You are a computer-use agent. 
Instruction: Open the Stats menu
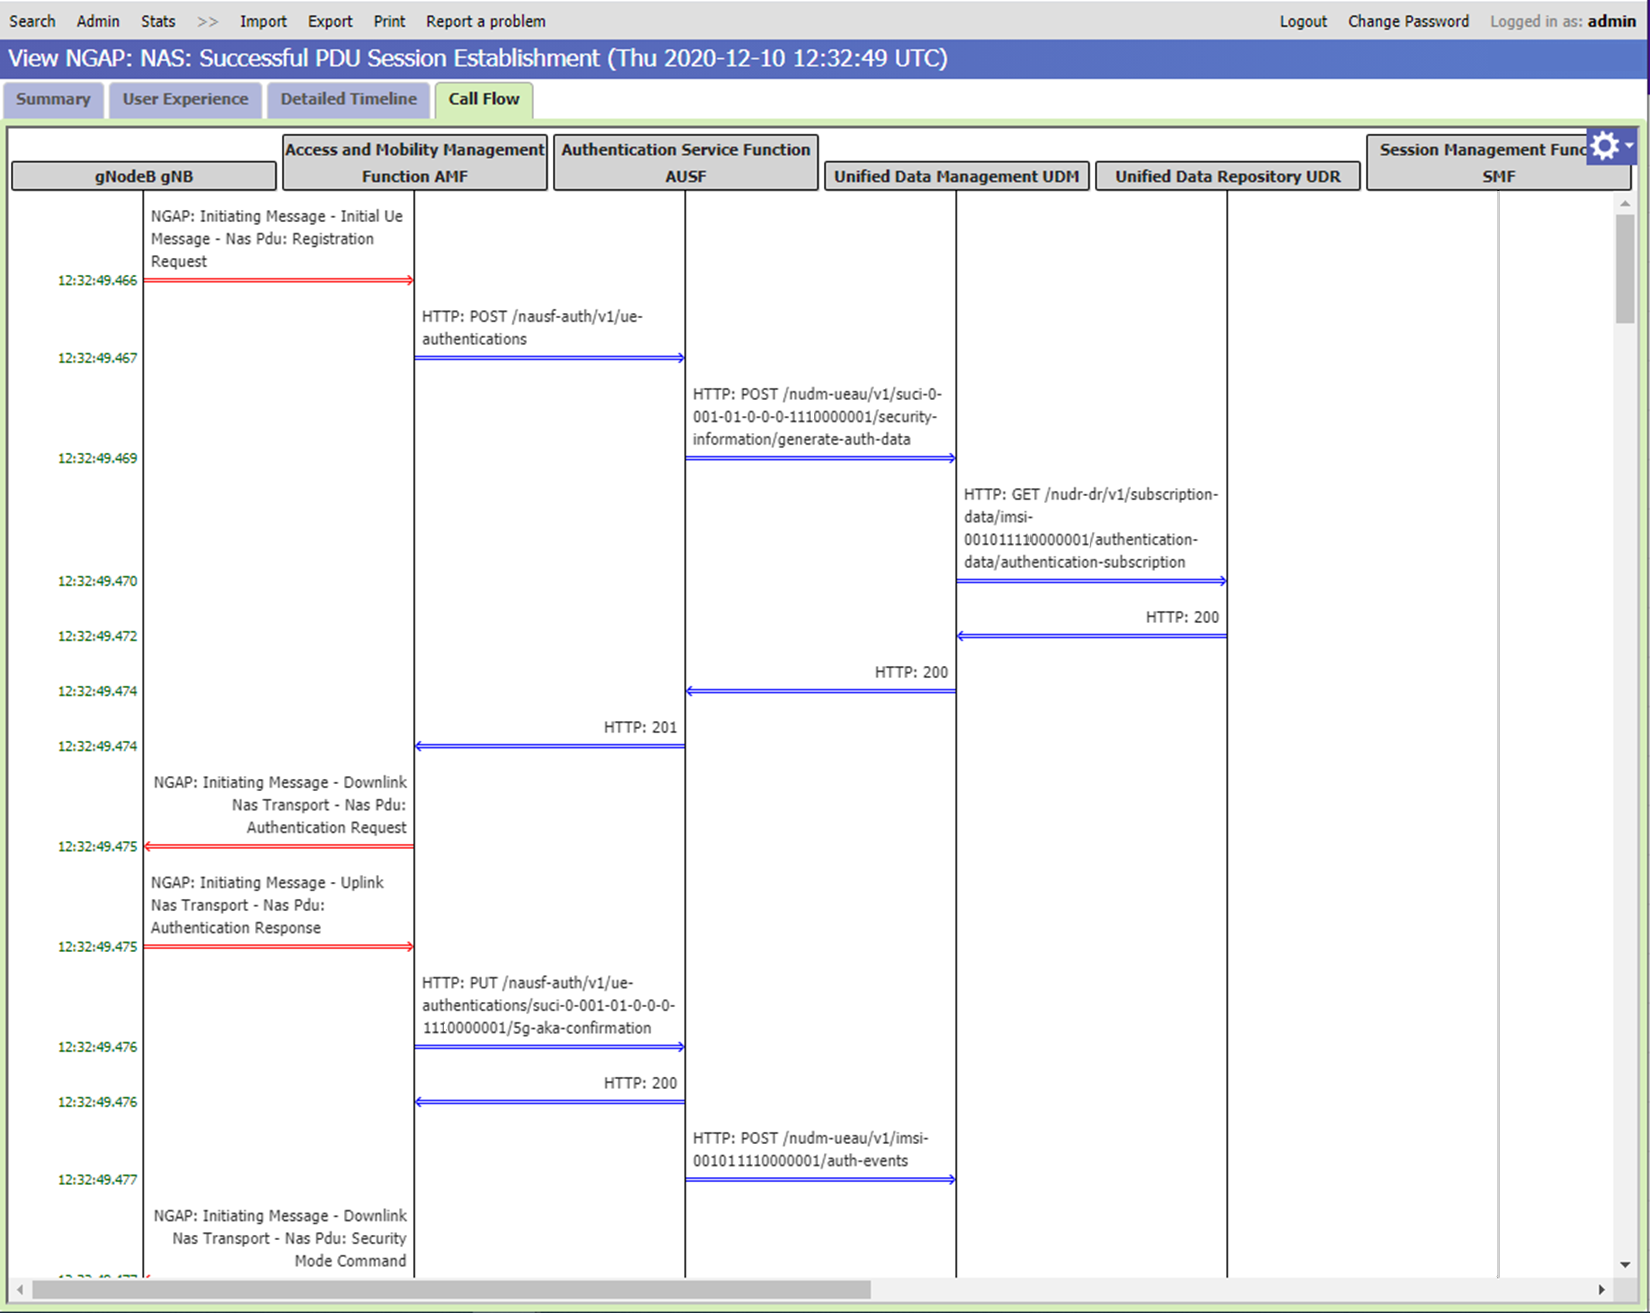[x=158, y=20]
